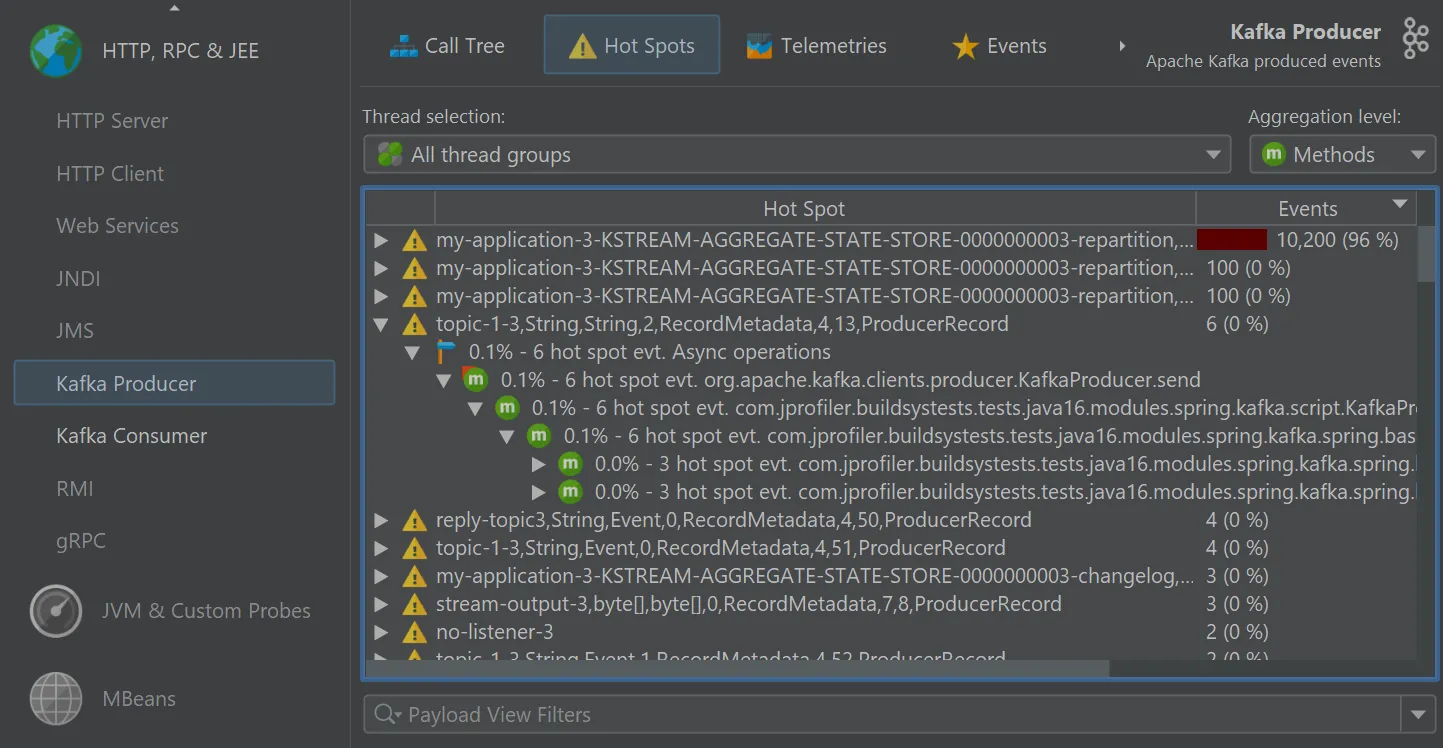
Task: Switch to the Call Tree tab
Action: pyautogui.click(x=447, y=46)
